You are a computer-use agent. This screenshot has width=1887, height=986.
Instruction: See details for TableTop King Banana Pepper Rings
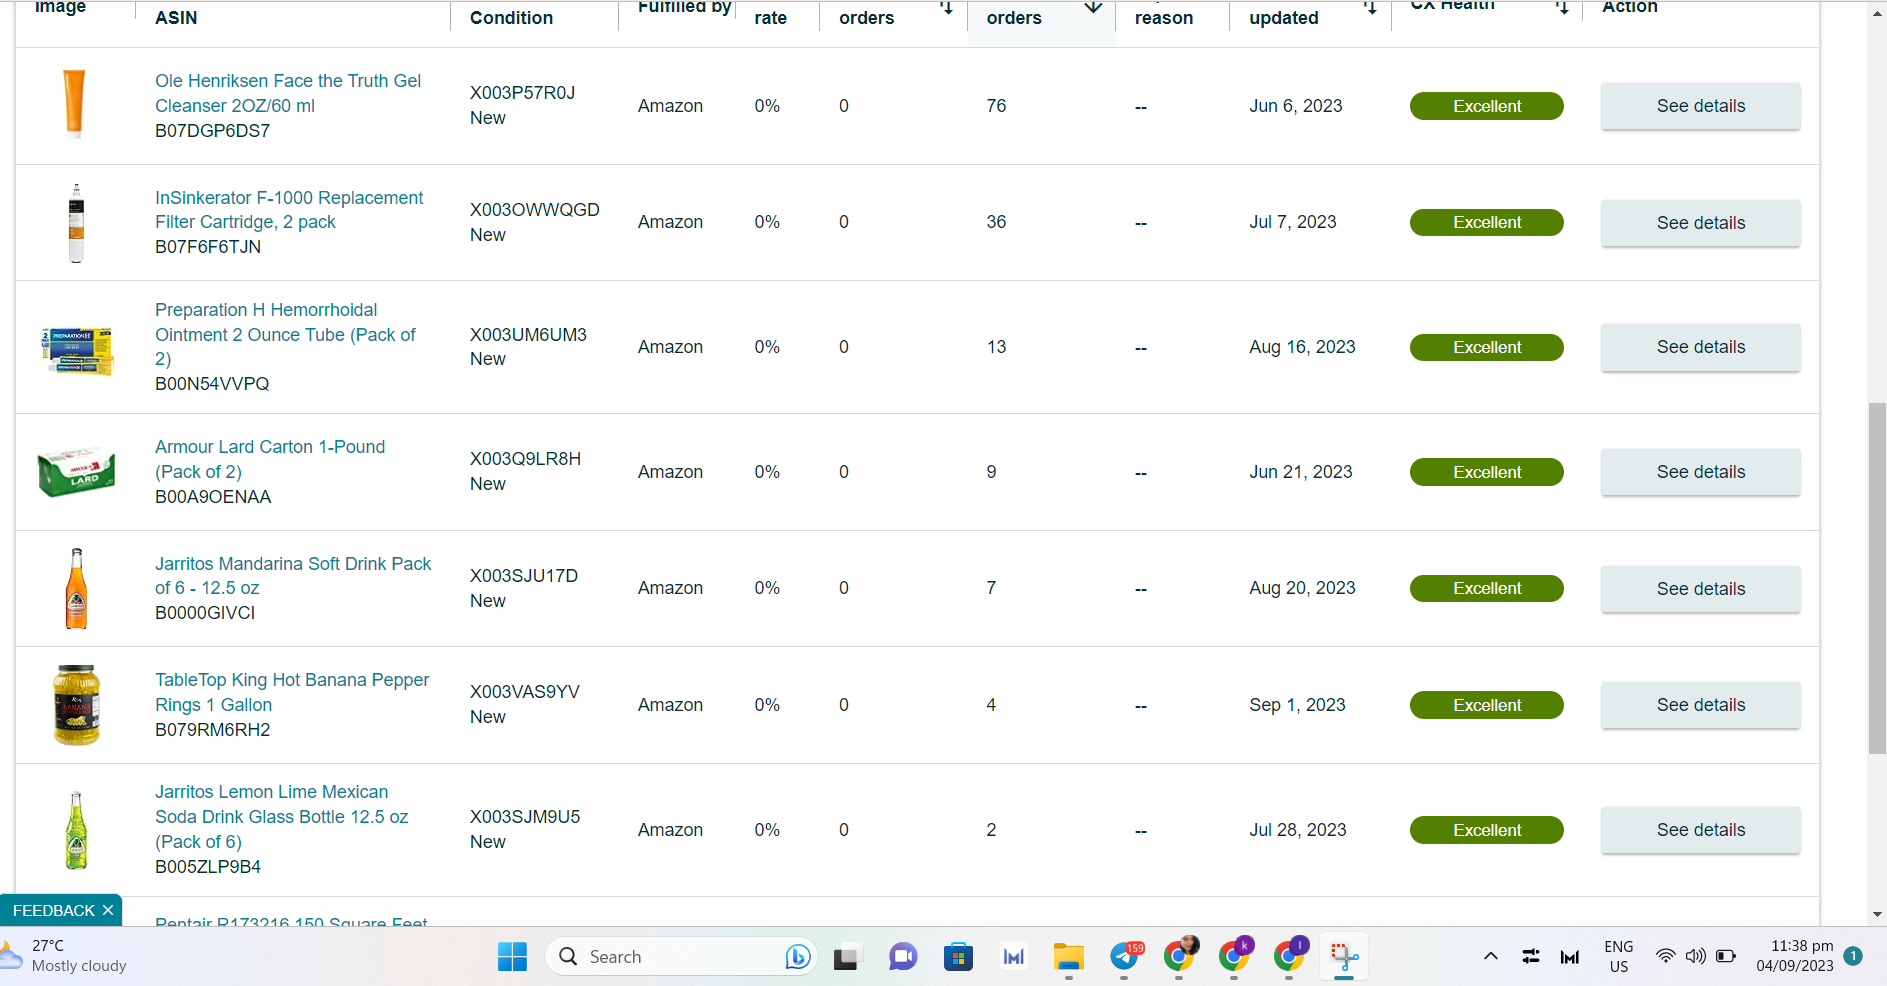(x=1700, y=705)
